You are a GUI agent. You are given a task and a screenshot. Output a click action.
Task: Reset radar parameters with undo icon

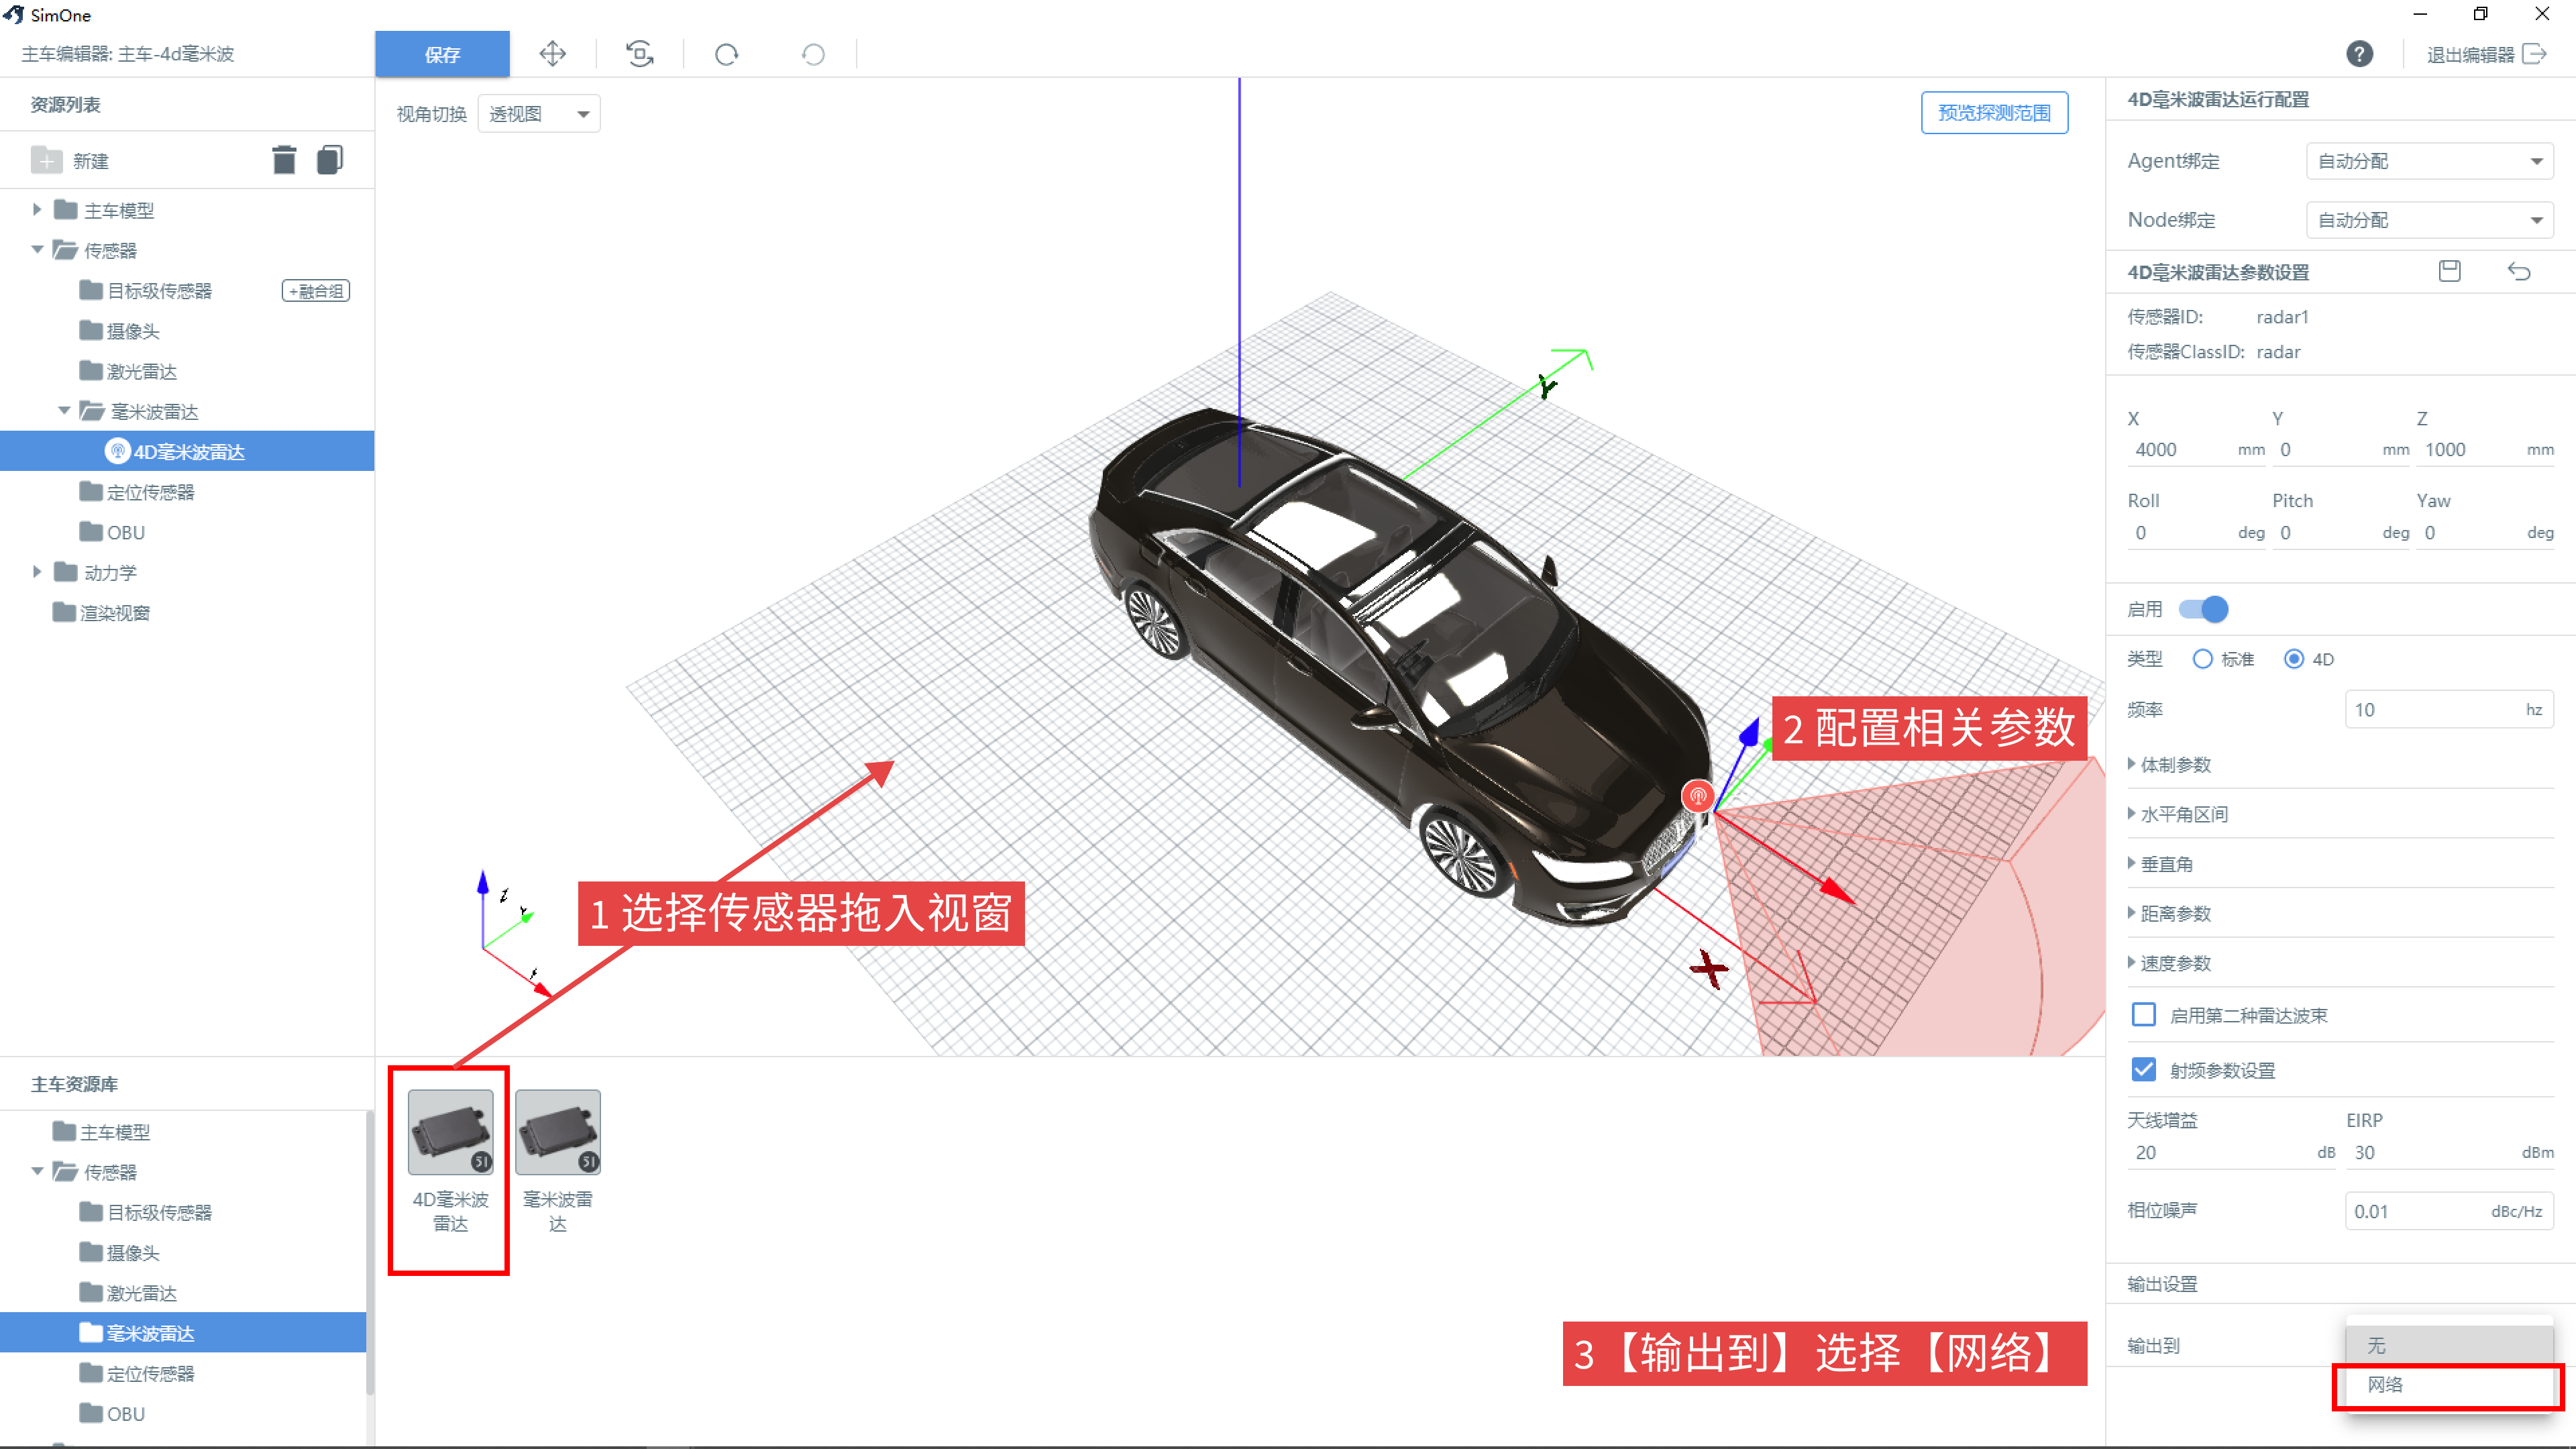pyautogui.click(x=2519, y=271)
